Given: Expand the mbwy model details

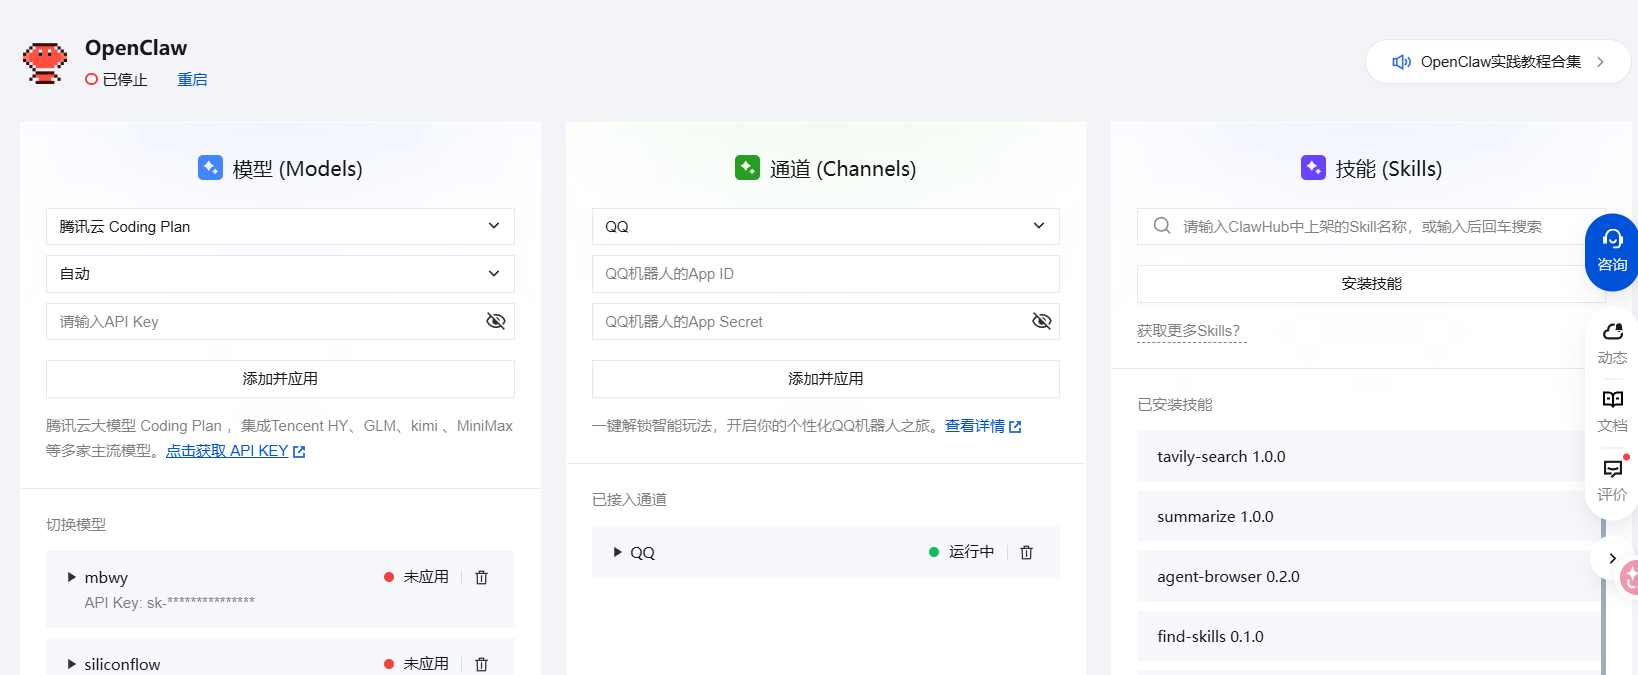Looking at the screenshot, I should (x=71, y=577).
